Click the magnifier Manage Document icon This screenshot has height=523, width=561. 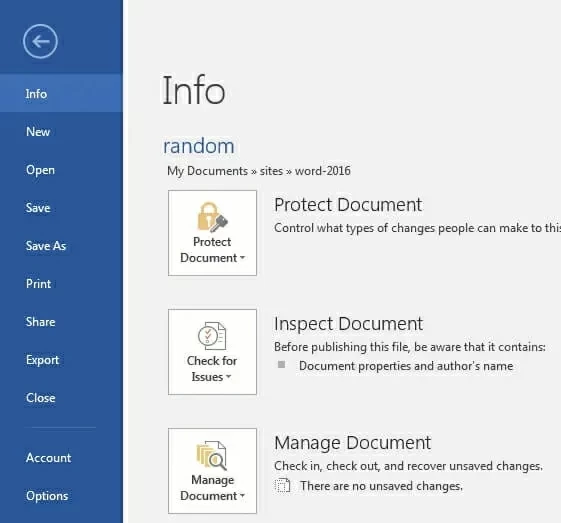pyautogui.click(x=212, y=455)
